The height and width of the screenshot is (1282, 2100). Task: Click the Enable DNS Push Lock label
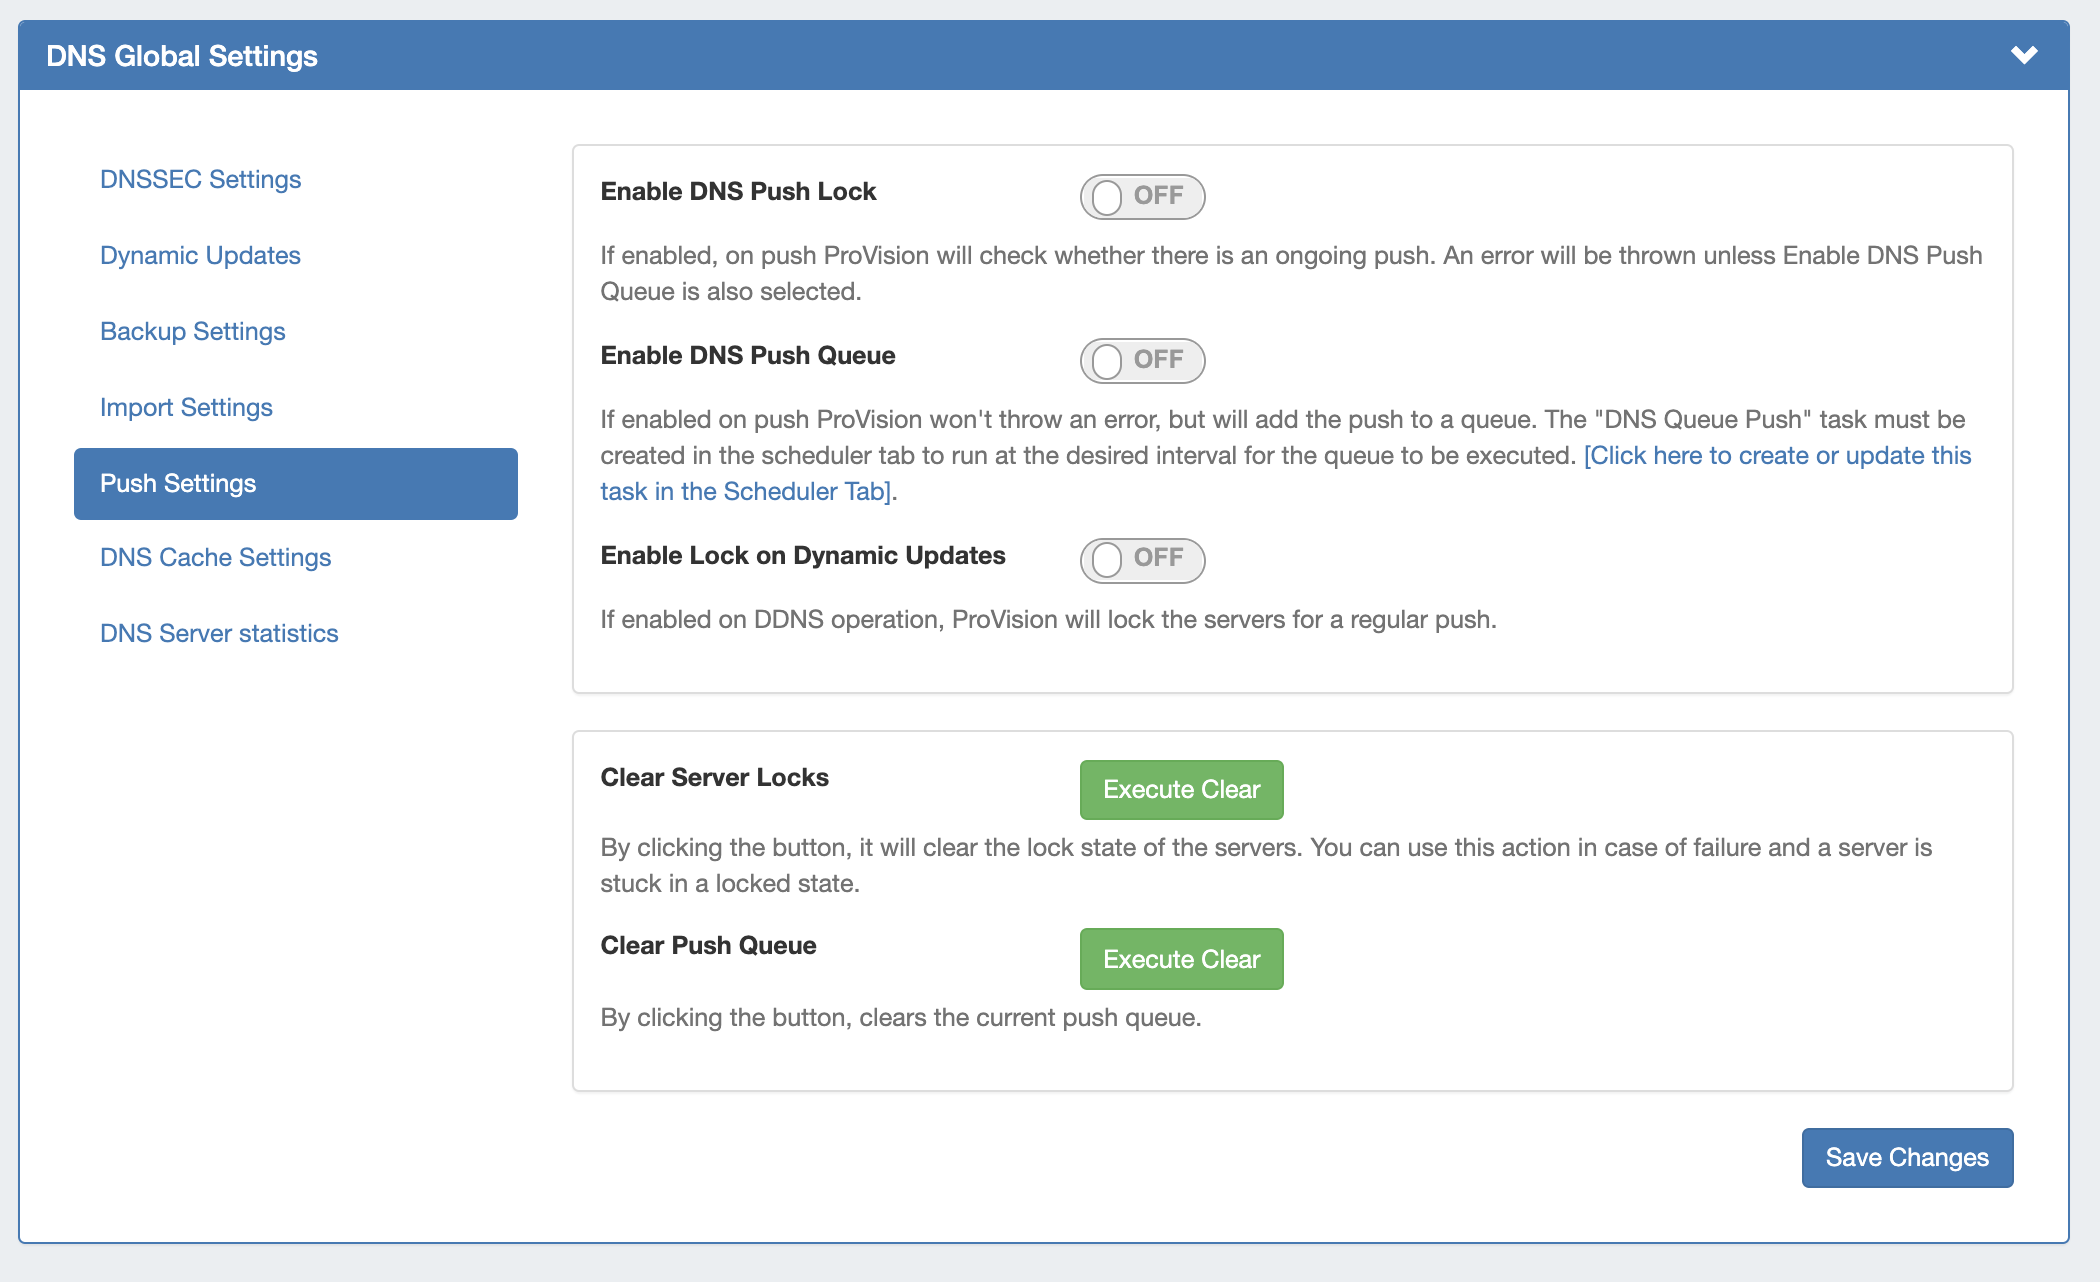point(738,191)
